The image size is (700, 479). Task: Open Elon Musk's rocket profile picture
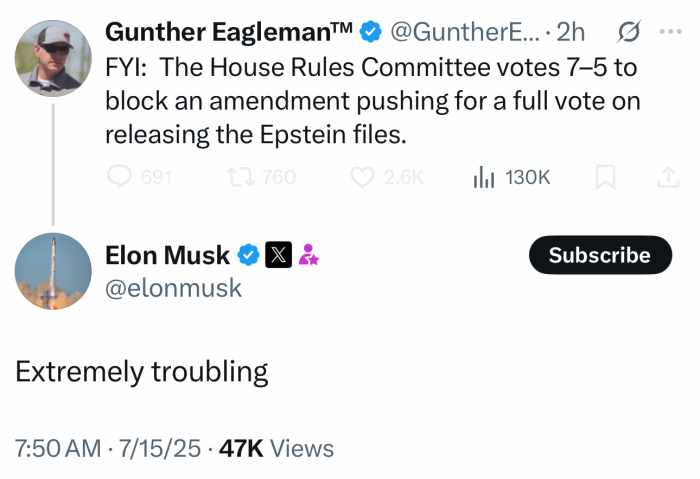53,271
